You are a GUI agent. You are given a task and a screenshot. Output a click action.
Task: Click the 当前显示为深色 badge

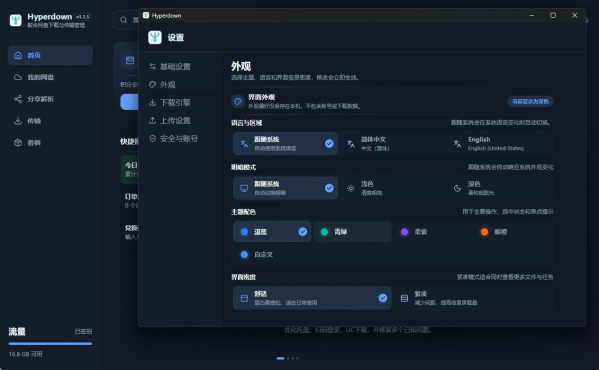coord(530,102)
